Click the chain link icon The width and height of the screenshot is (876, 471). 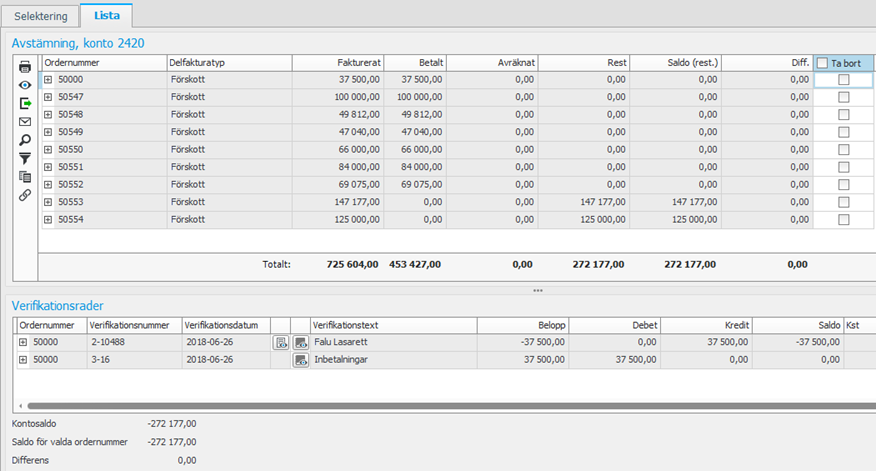[x=25, y=195]
